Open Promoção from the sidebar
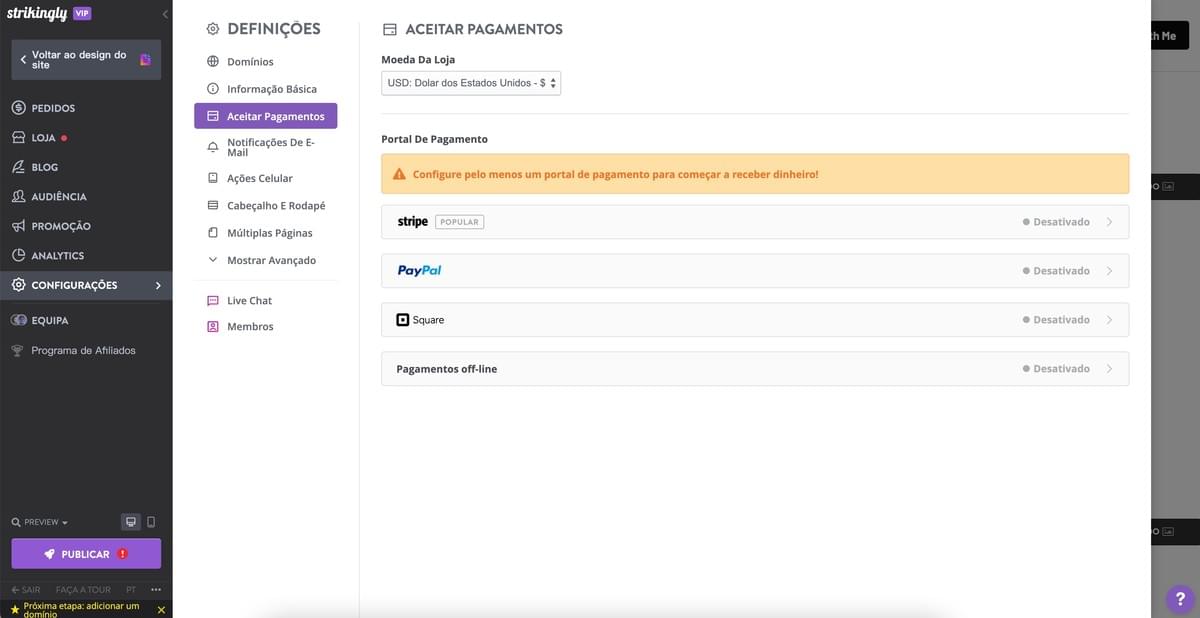The height and width of the screenshot is (618, 1200). 18,225
